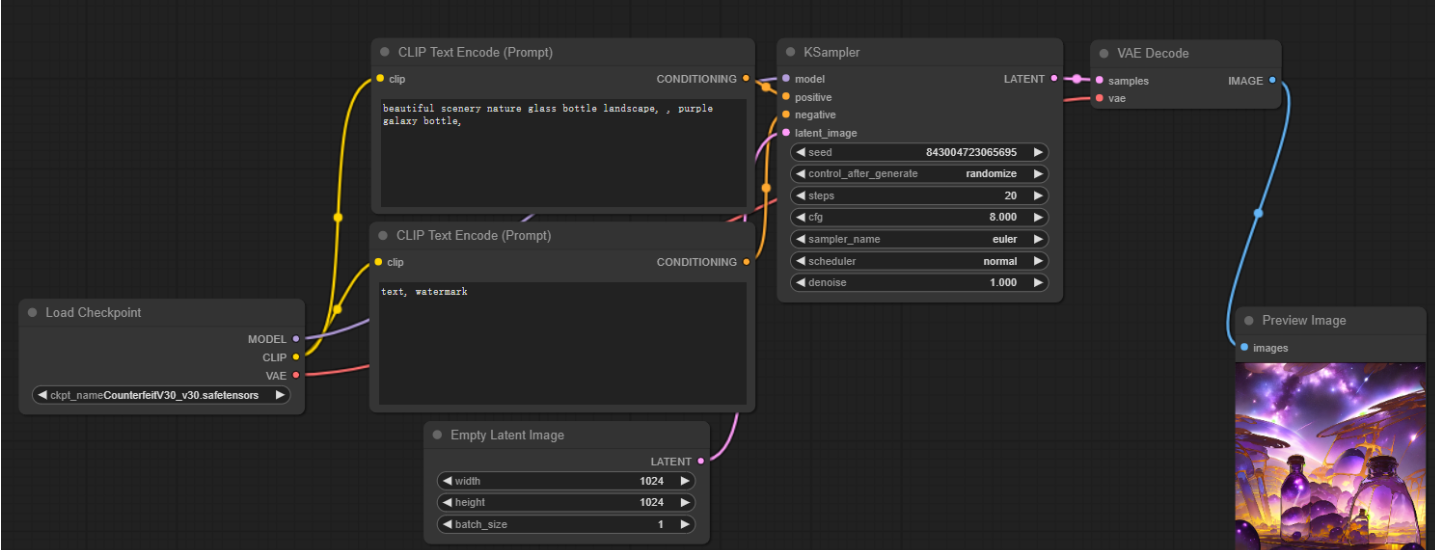
Task: Open the scheduler normal dropdown
Action: pos(918,261)
